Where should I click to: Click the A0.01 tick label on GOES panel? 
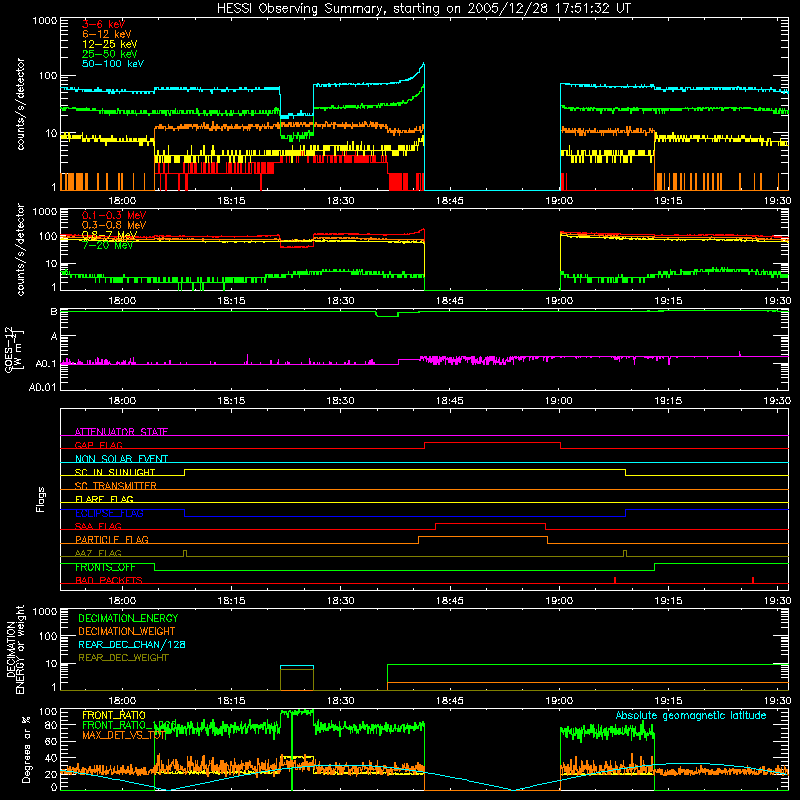(x=43, y=387)
